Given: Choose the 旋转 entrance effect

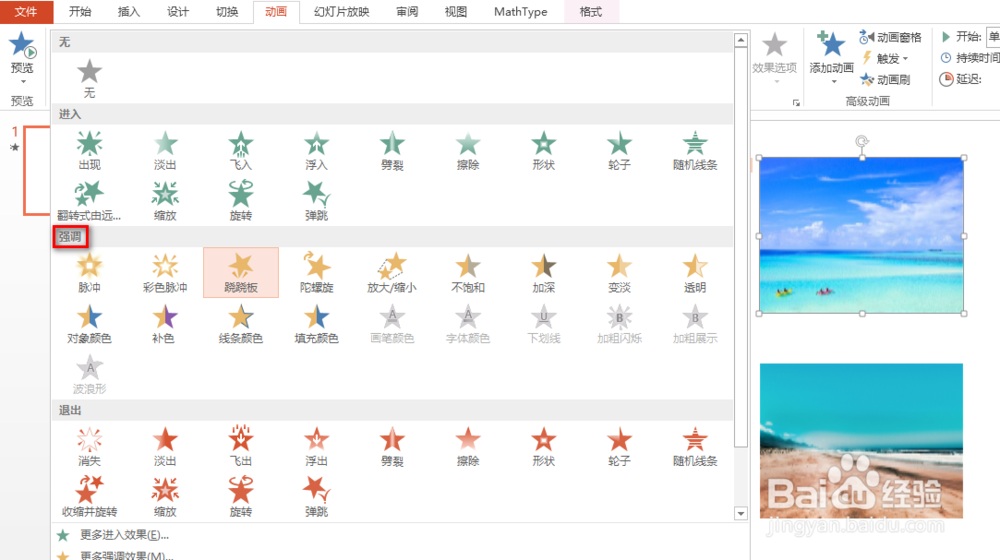Looking at the screenshot, I should pos(241,201).
